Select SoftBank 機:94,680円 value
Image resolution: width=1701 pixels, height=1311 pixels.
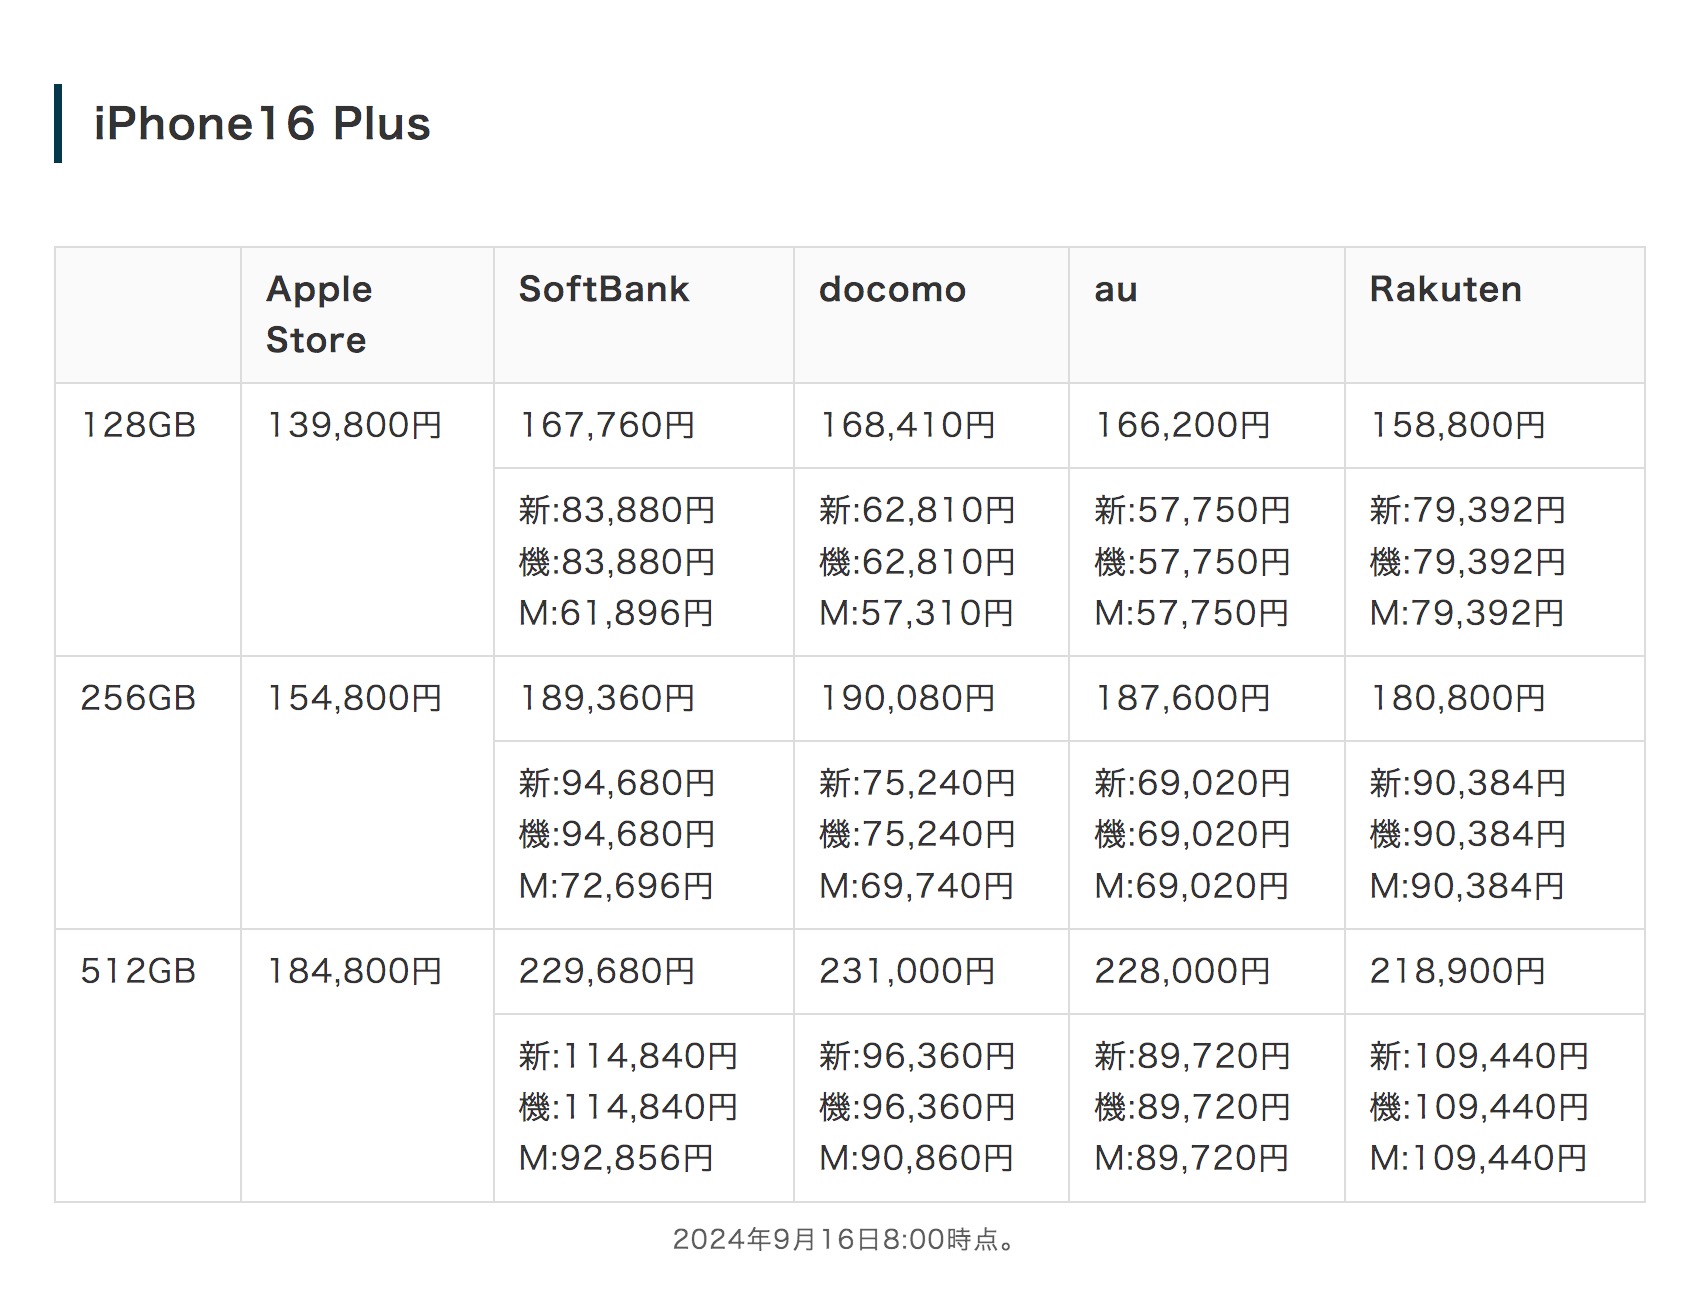pos(617,834)
